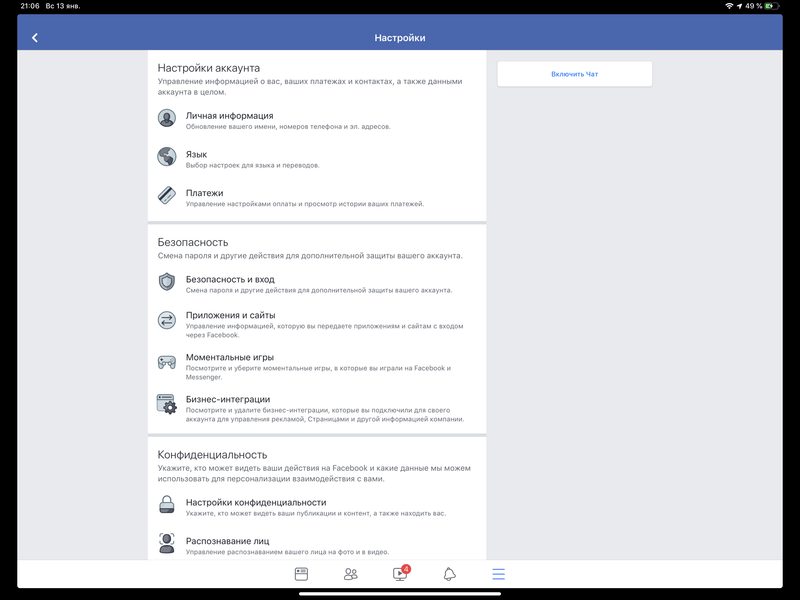Open Язык settings
The height and width of the screenshot is (600, 800).
(317, 158)
